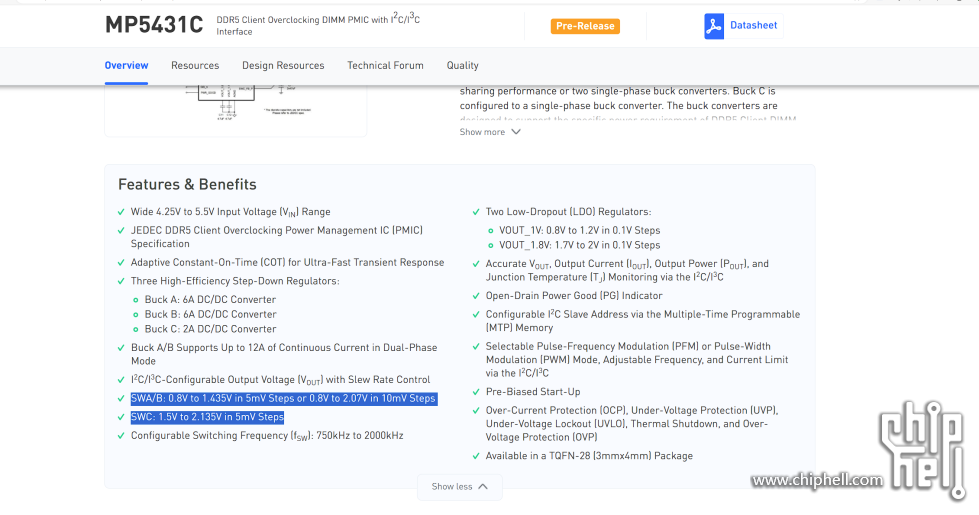Viewport: 979px width, 515px height.
Task: Click 'Two Low-Dropout (LDO) Regulators' text
Action: (568, 212)
